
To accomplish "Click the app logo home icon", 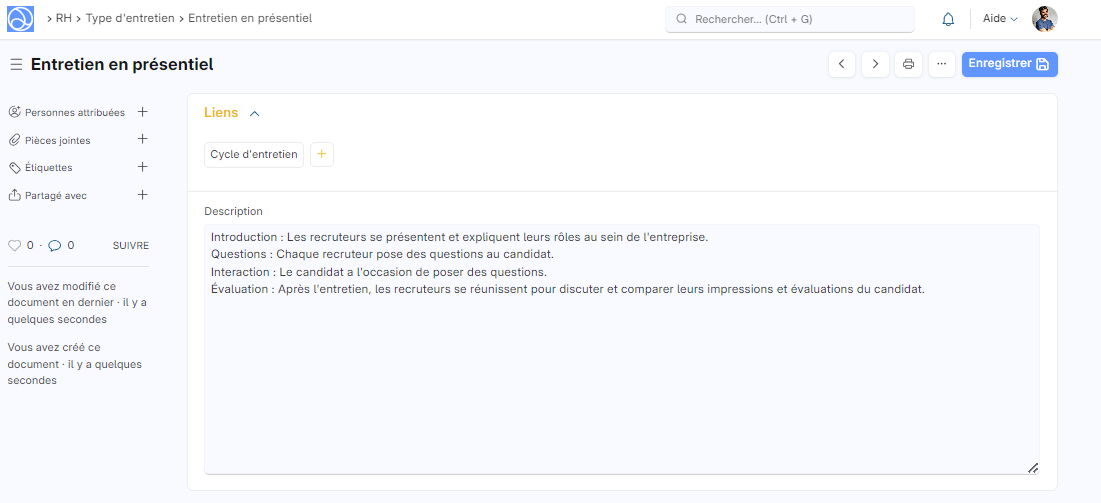I will tap(20, 19).
